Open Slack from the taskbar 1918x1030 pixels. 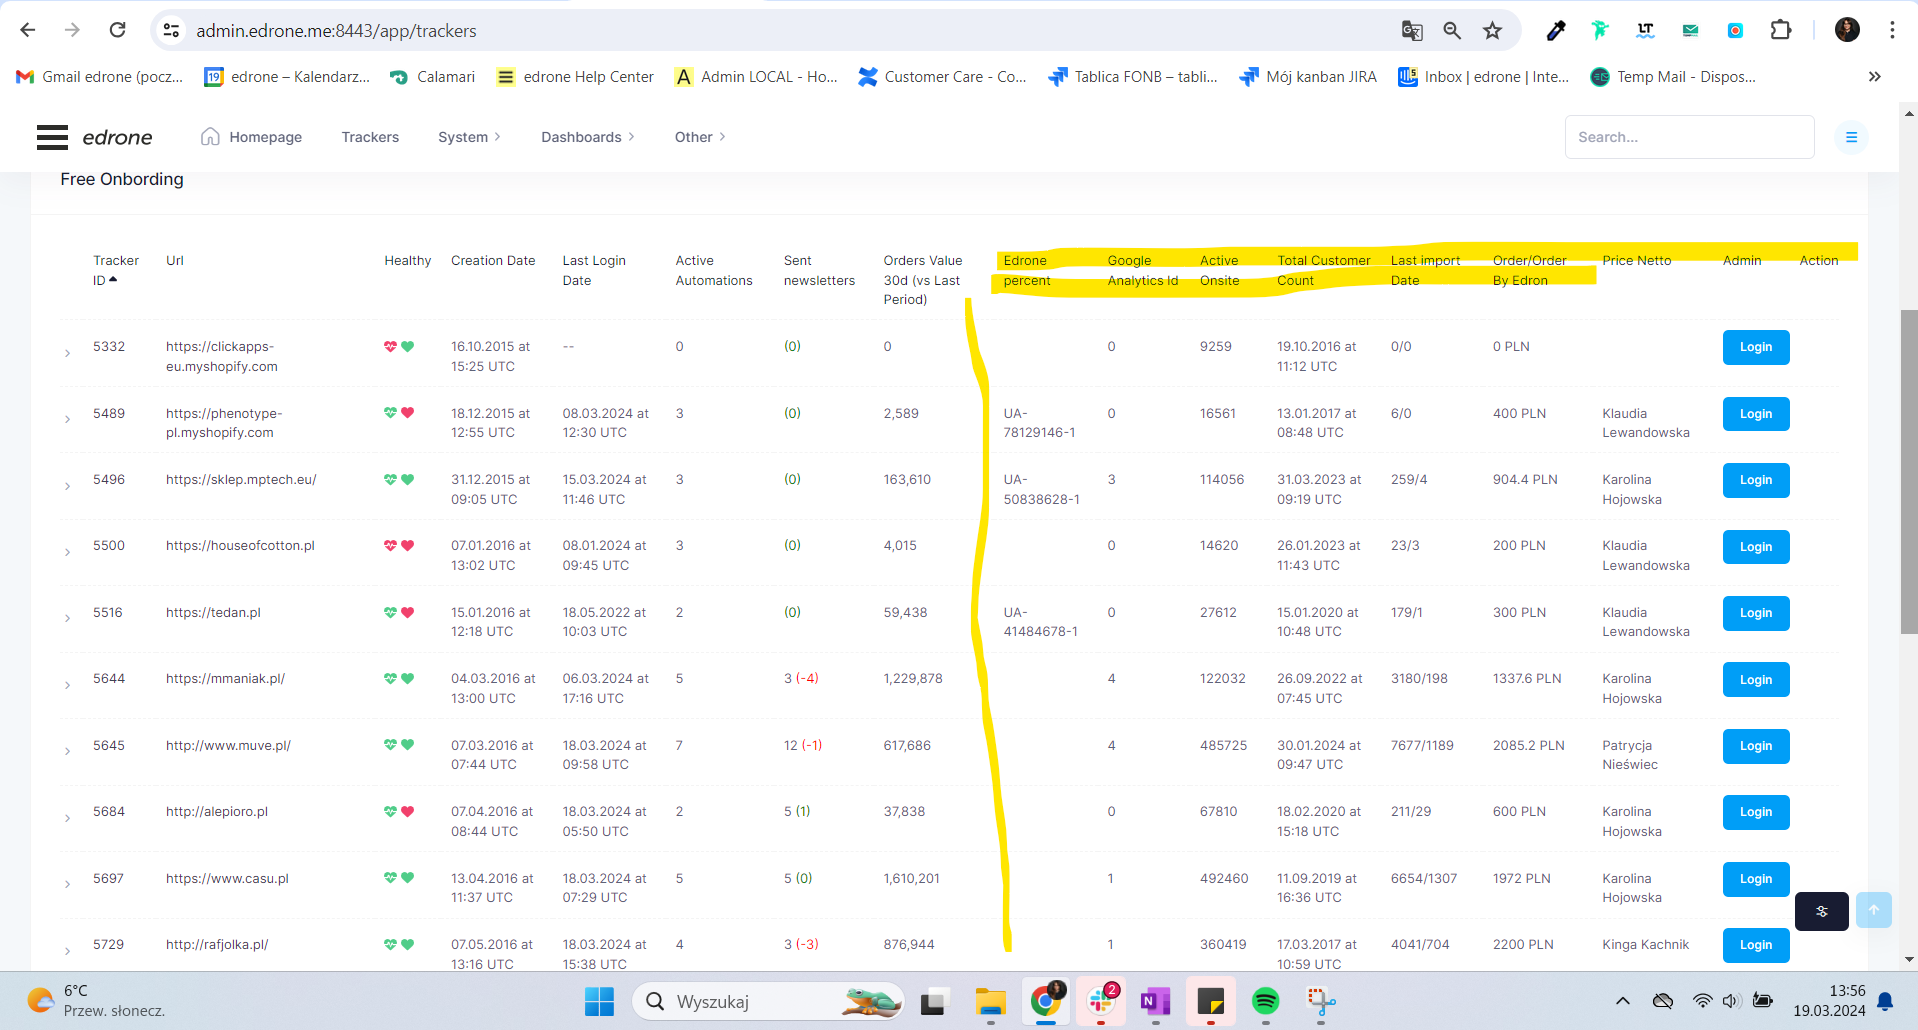coord(1101,1001)
